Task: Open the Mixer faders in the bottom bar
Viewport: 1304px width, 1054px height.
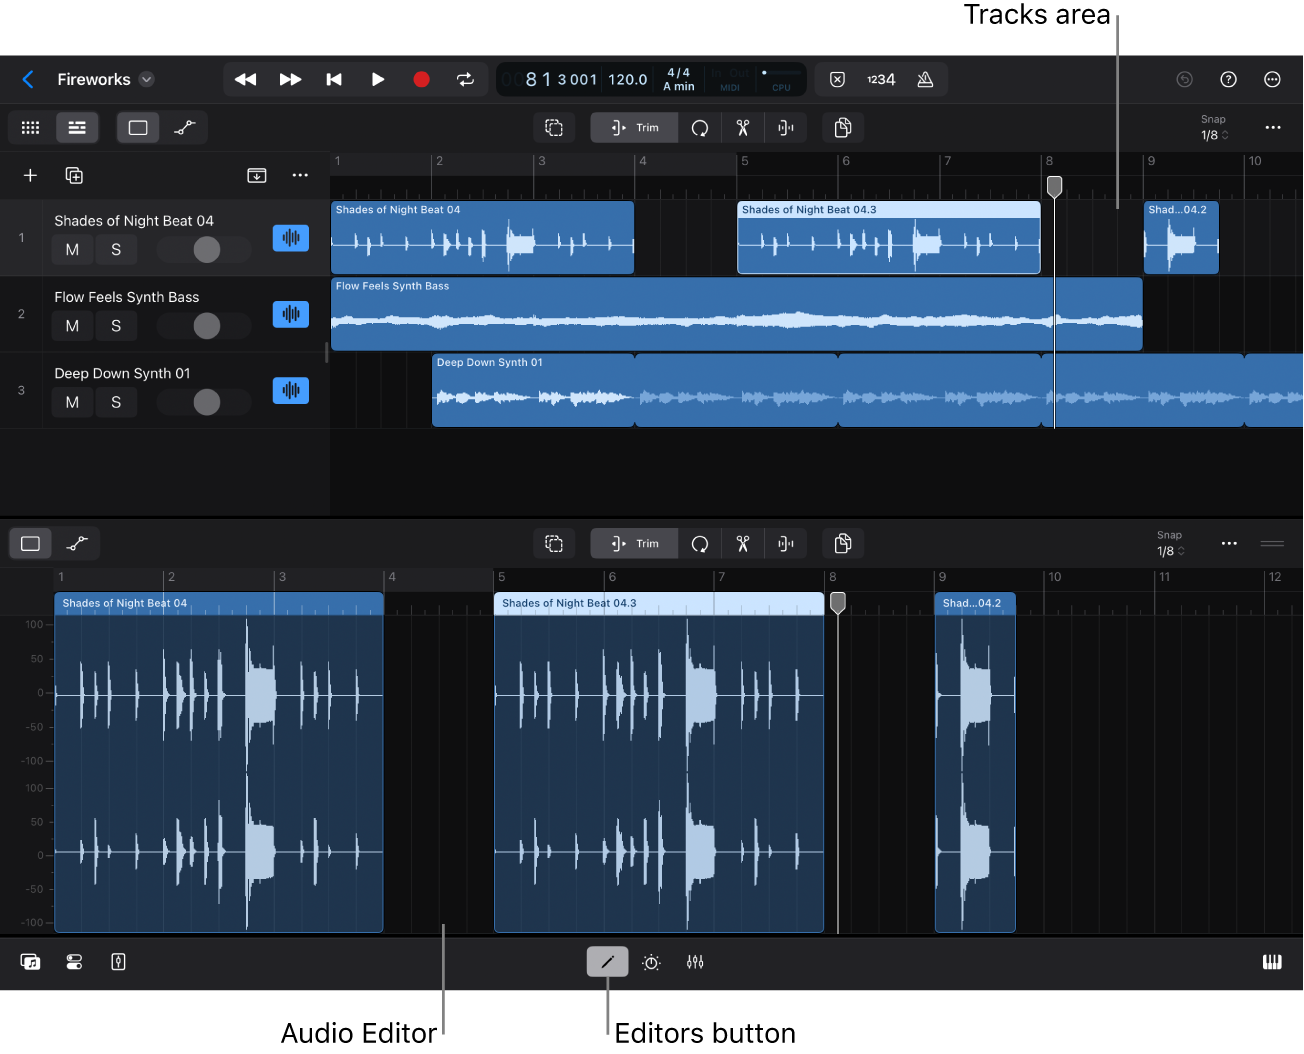Action: pos(695,962)
